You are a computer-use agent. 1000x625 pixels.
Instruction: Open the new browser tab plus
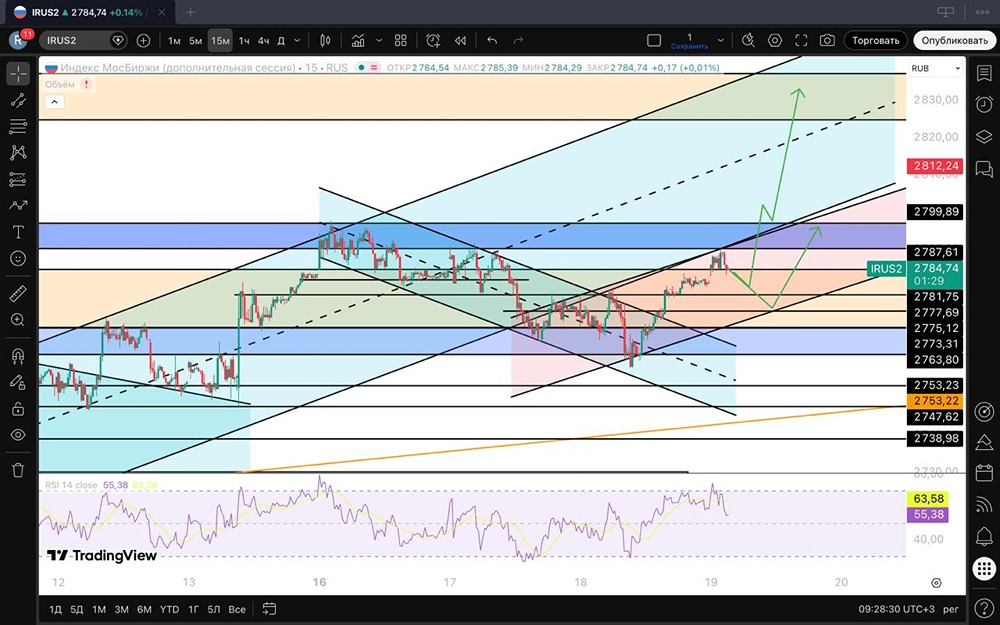[191, 11]
